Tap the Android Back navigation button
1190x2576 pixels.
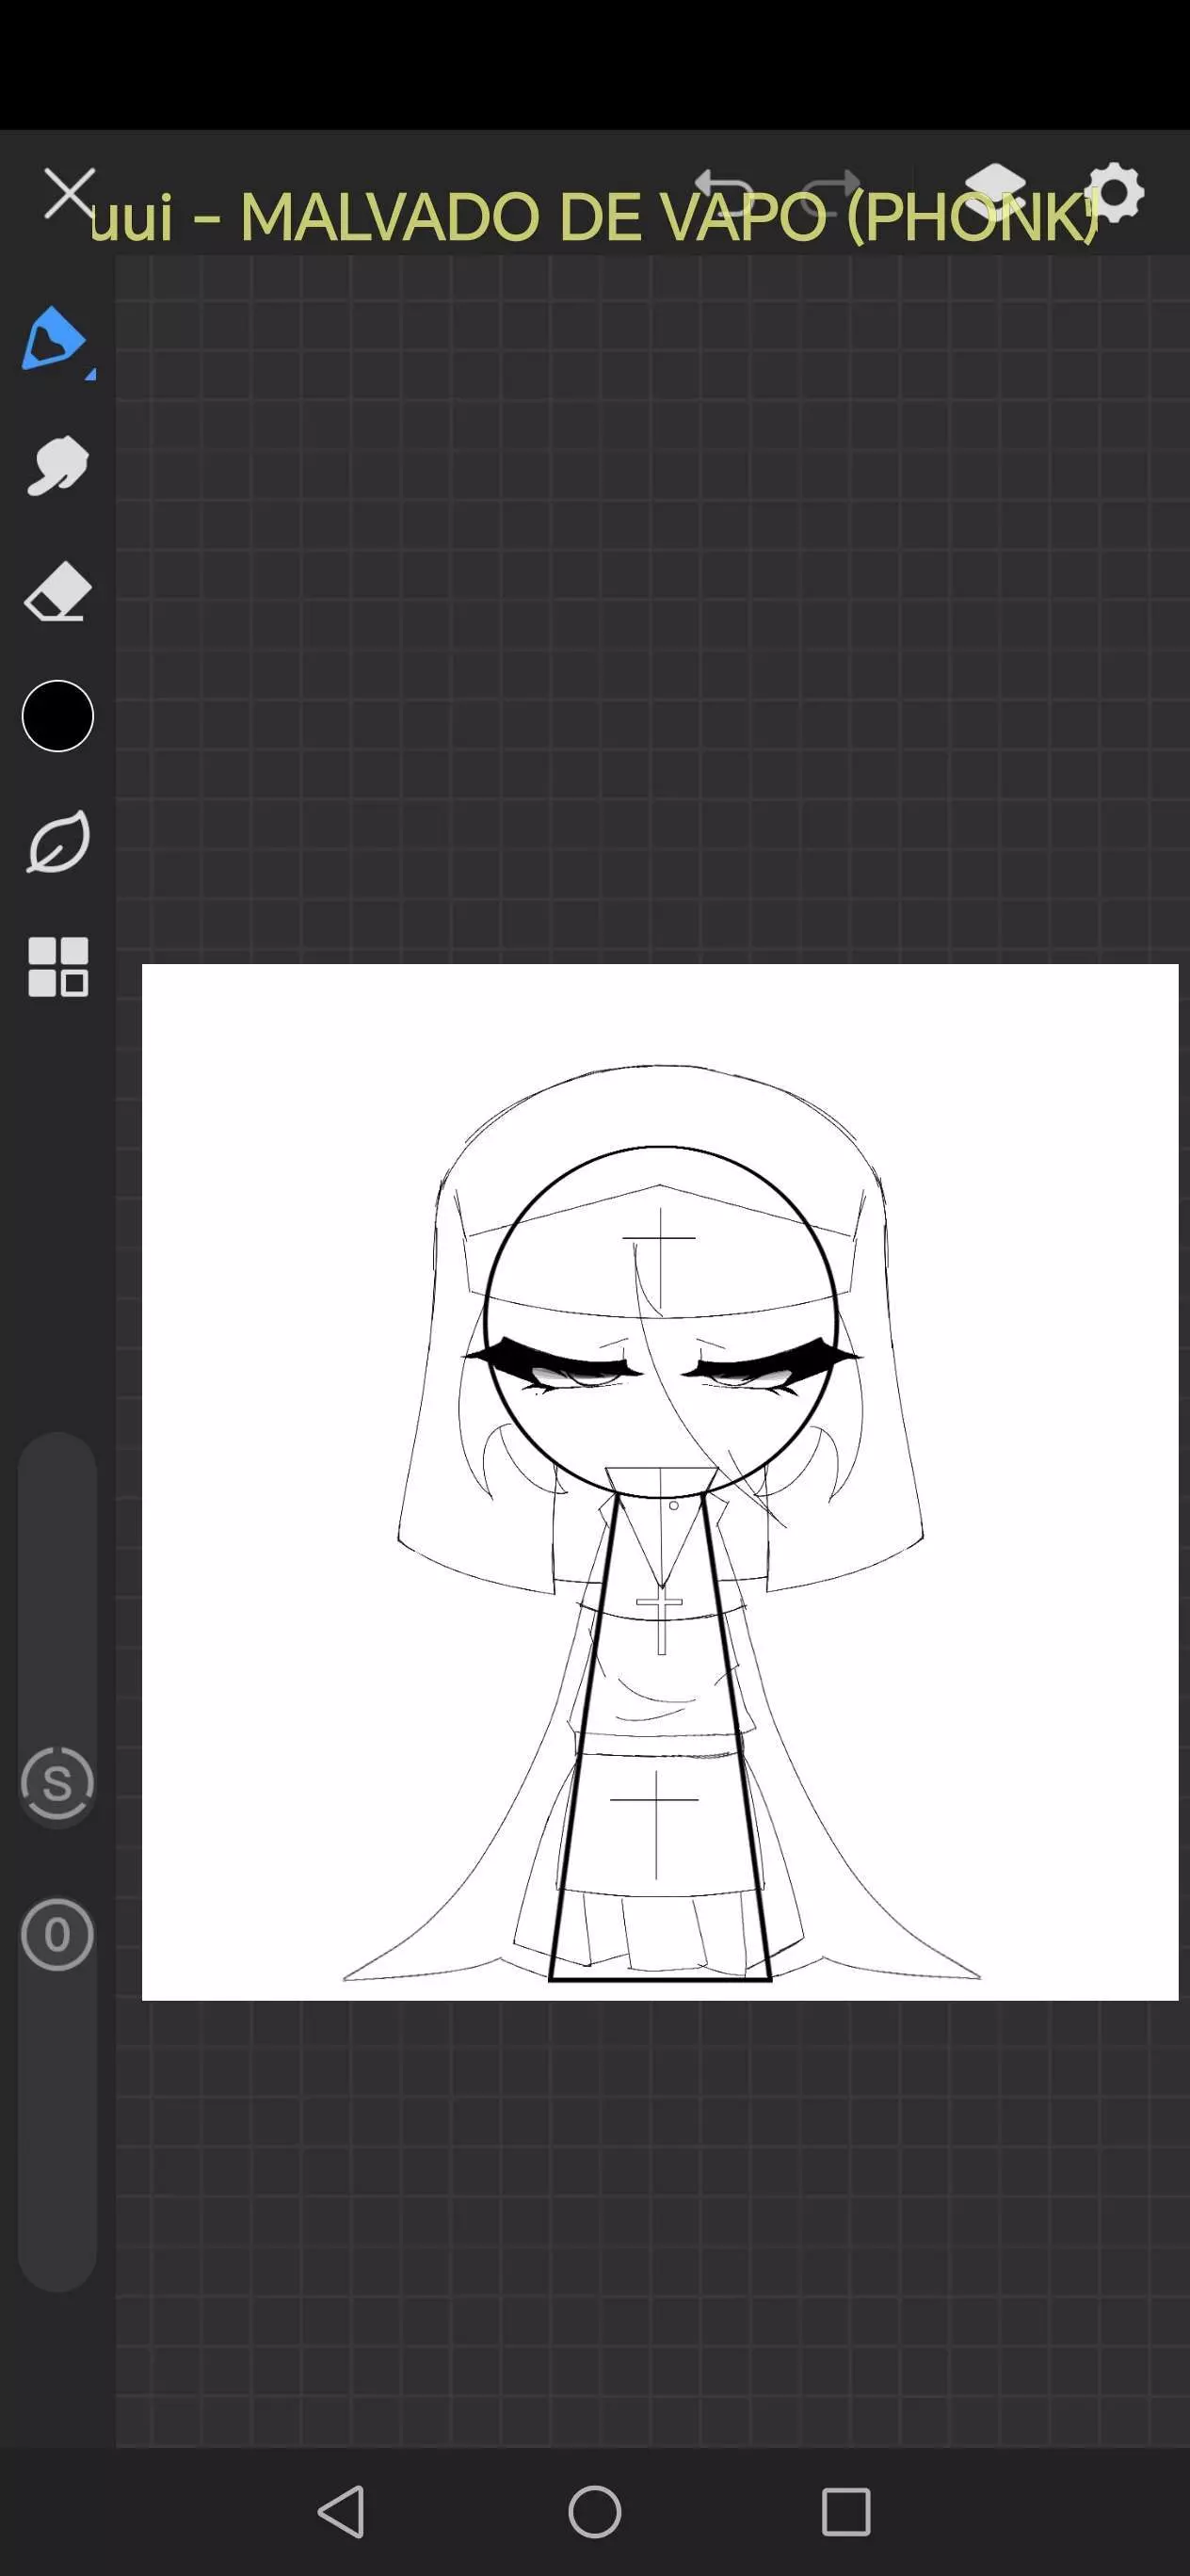[341, 2511]
